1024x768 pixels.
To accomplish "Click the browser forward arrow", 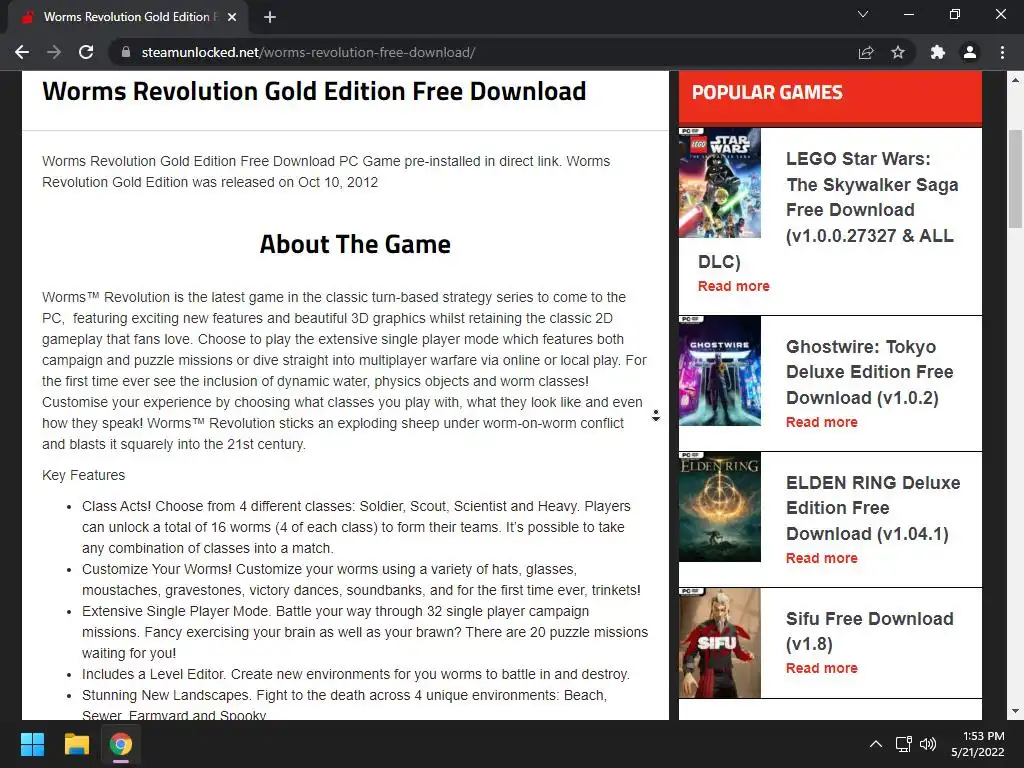I will pyautogui.click(x=54, y=52).
